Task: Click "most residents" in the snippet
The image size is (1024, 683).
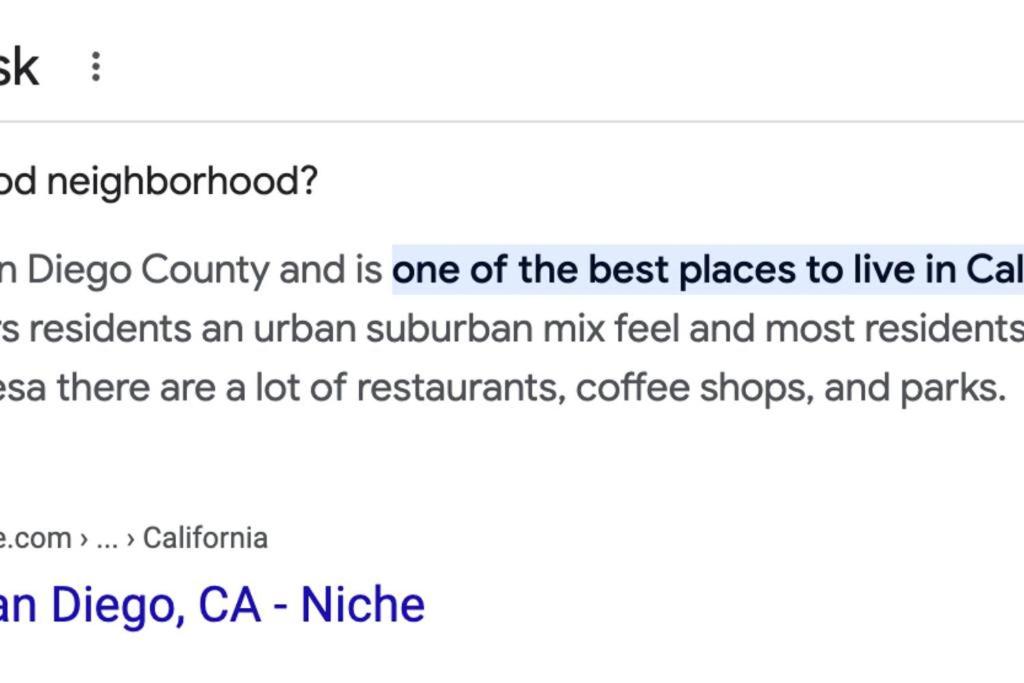Action: point(894,328)
